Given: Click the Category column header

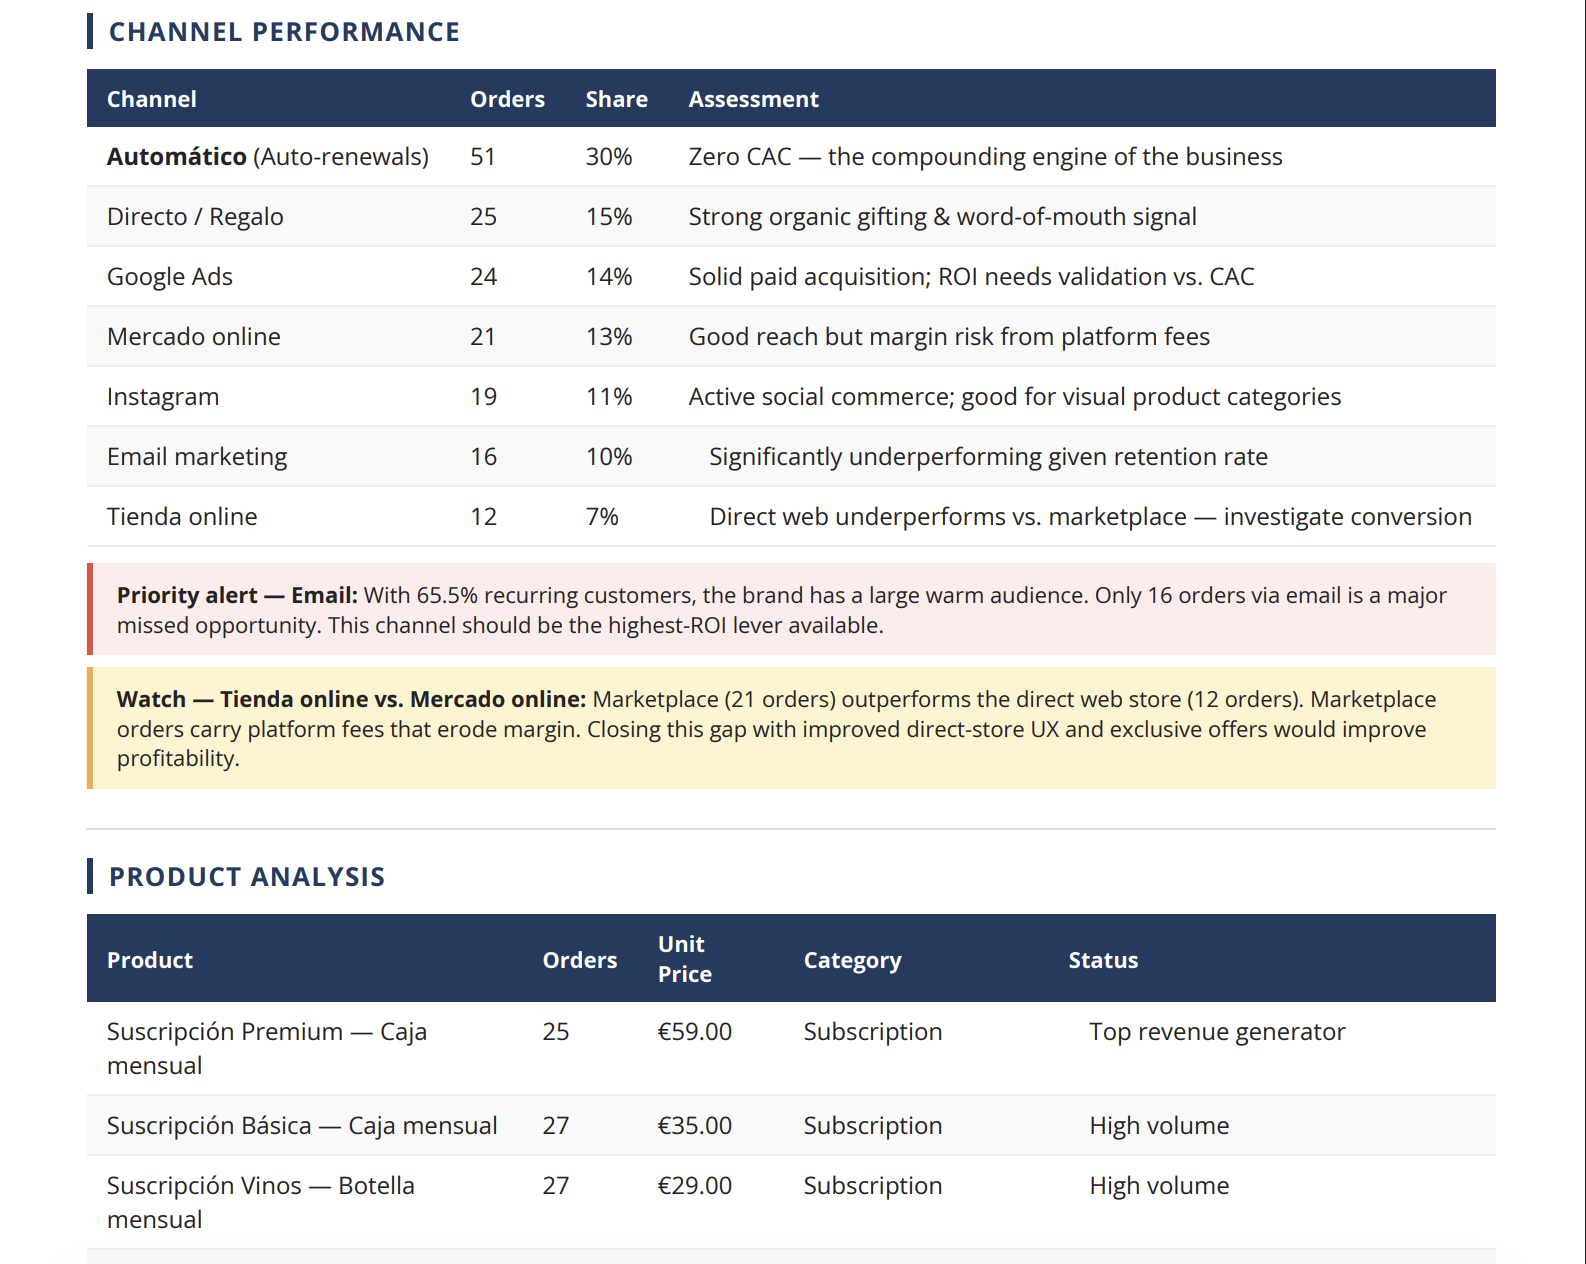Looking at the screenshot, I should 853,960.
